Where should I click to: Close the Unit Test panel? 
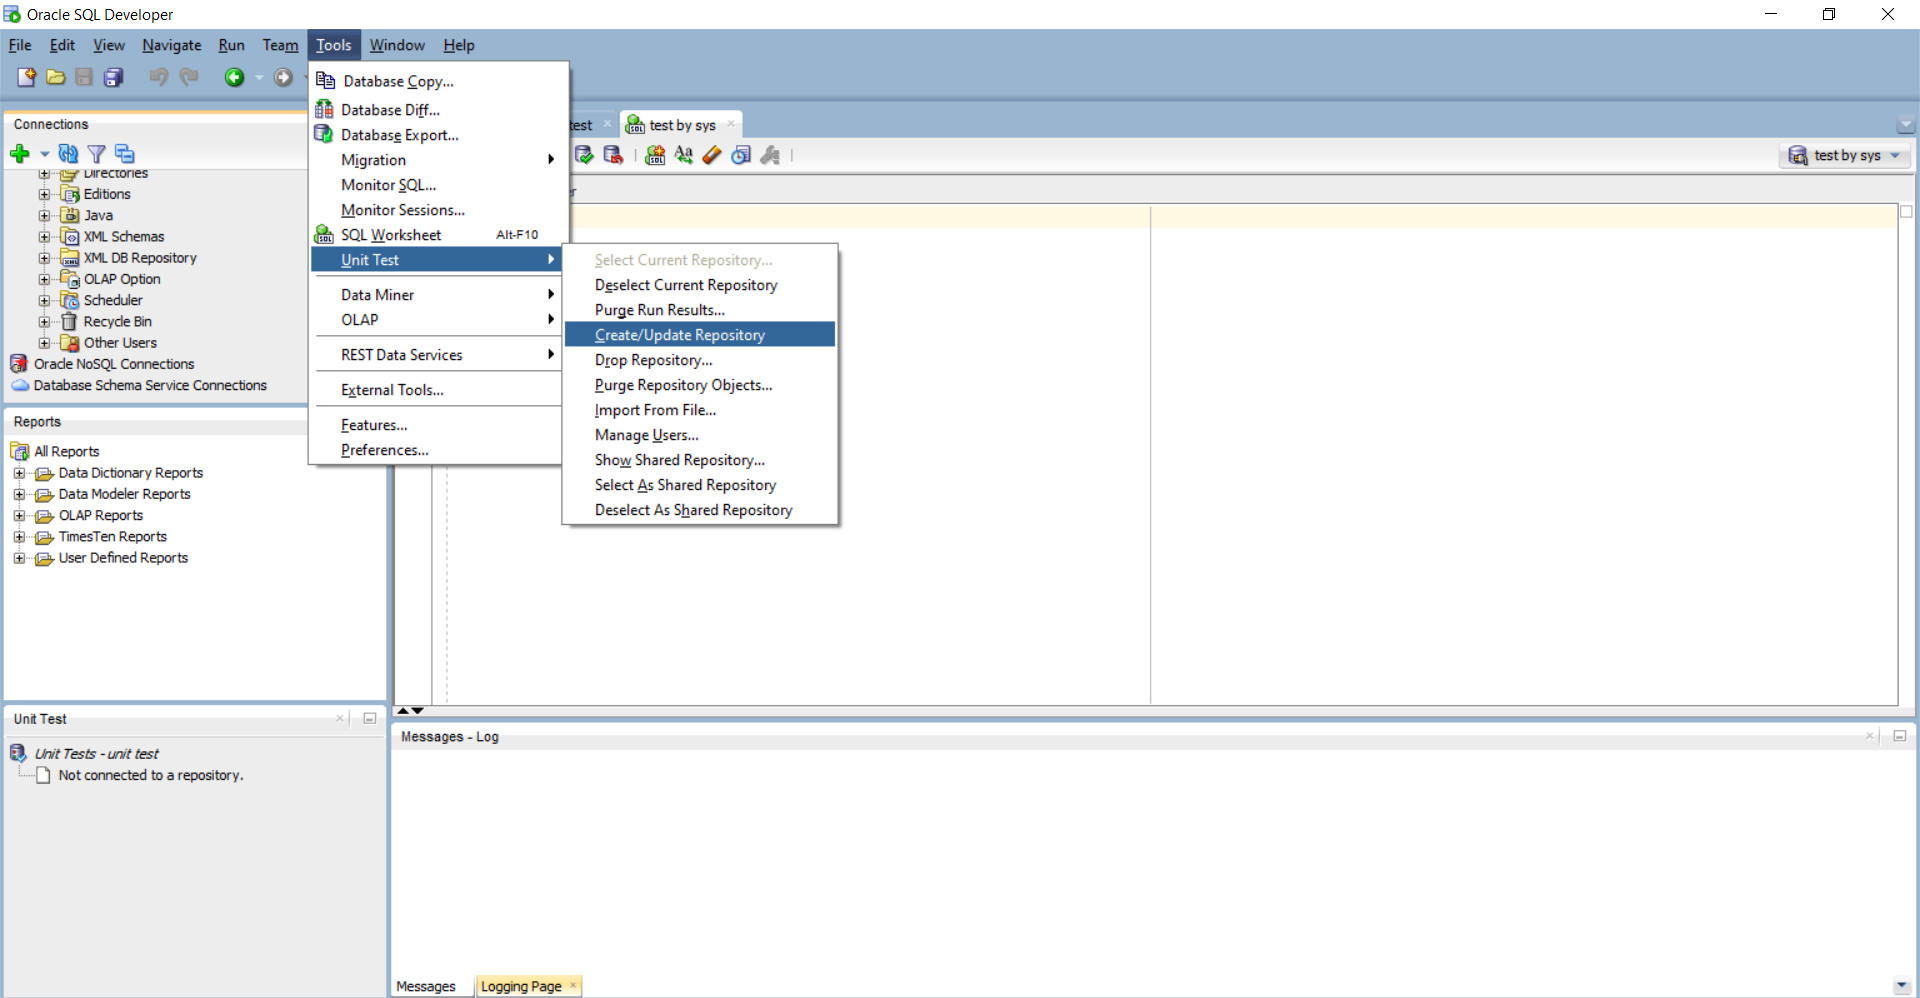coord(340,718)
